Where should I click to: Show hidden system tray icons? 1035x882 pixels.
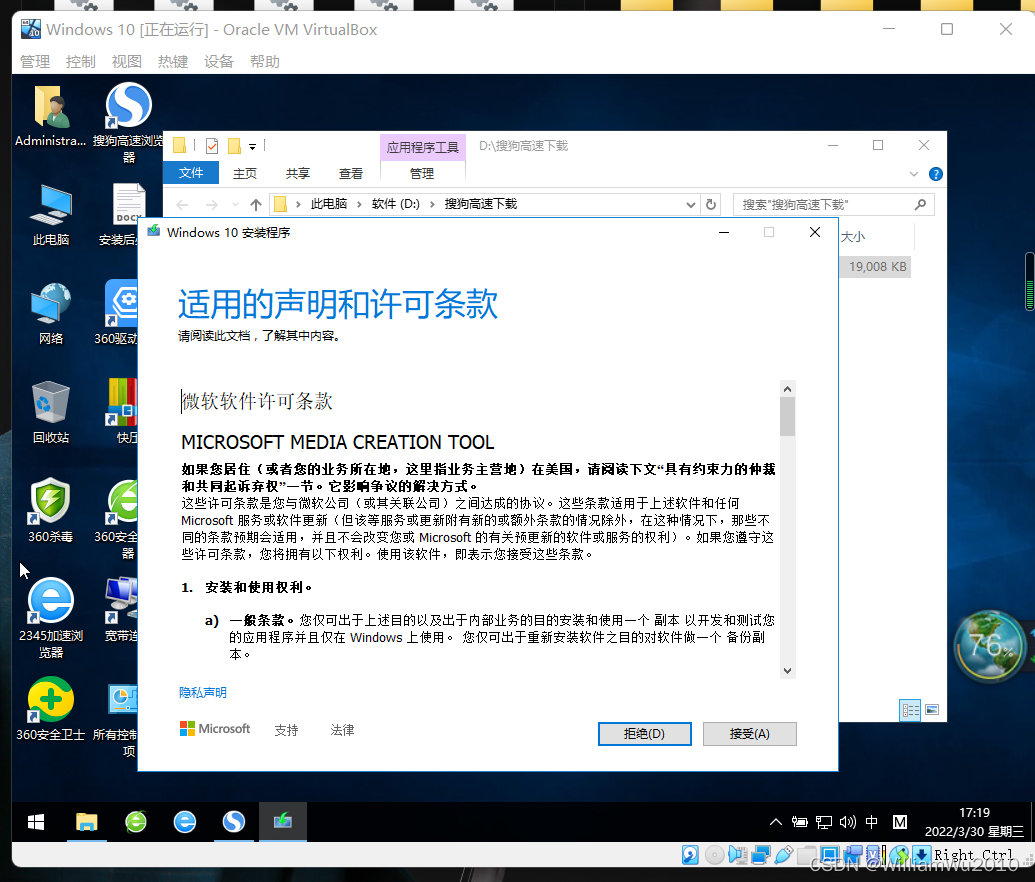776,822
